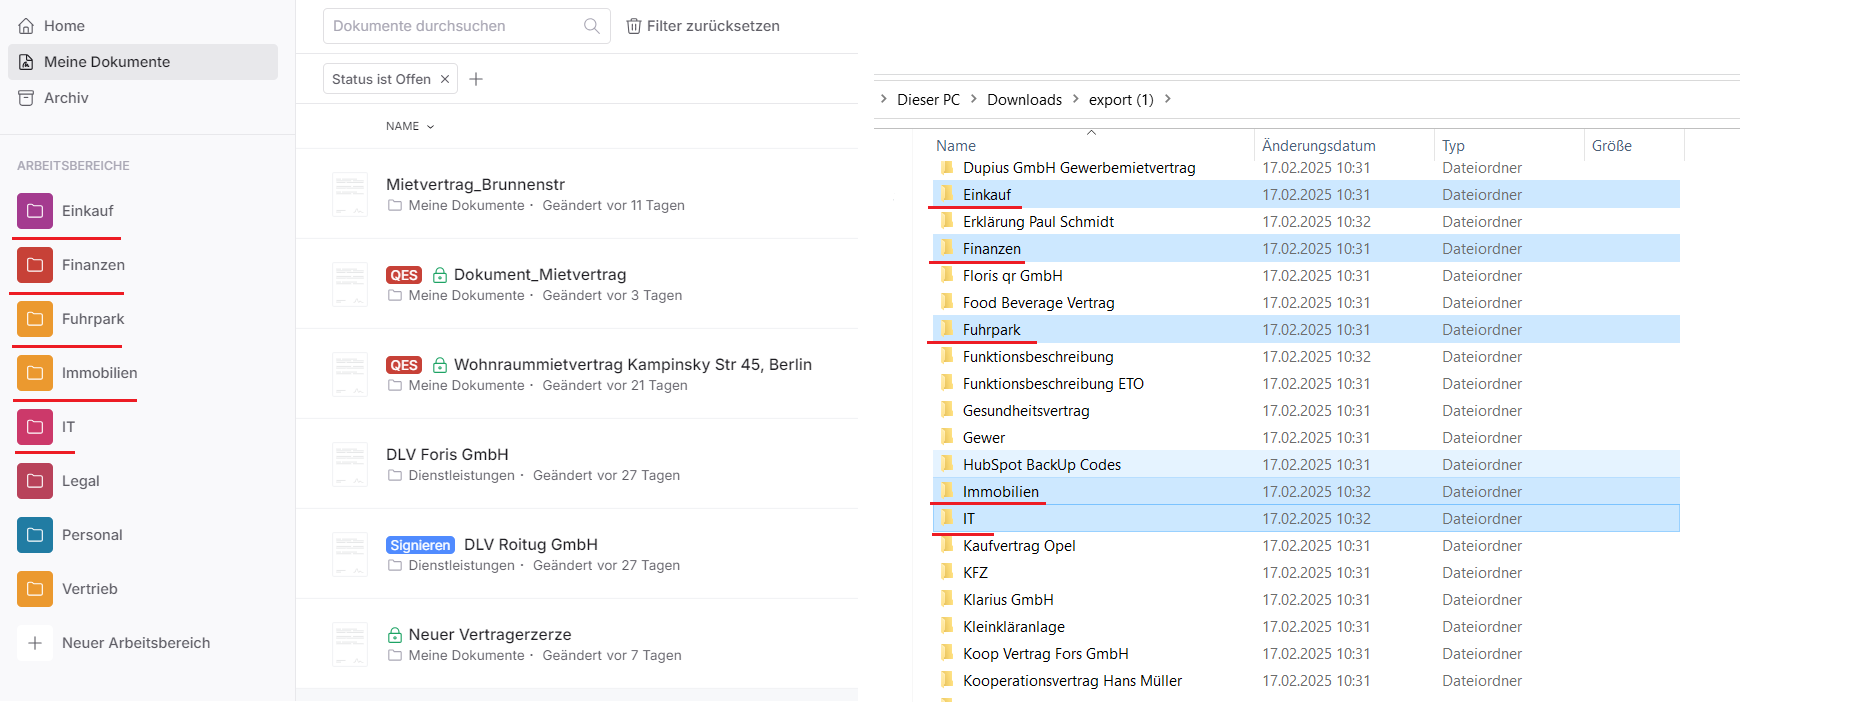Click the plus icon for Neuer Arbeitsbereich
This screenshot has width=1868, height=712.
coord(35,643)
